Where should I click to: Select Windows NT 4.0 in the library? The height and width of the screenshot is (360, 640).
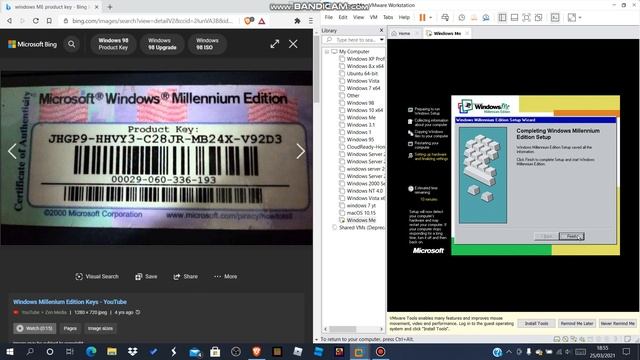click(364, 191)
